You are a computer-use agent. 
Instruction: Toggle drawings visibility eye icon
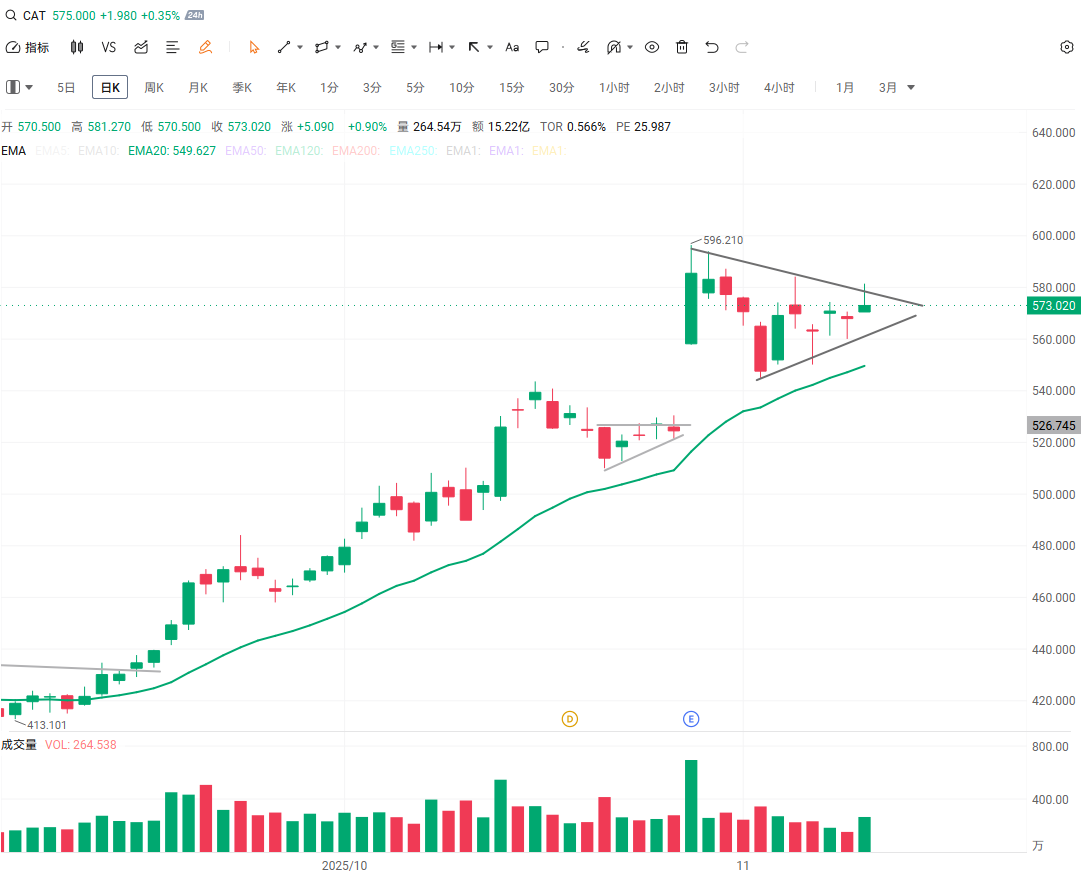652,47
